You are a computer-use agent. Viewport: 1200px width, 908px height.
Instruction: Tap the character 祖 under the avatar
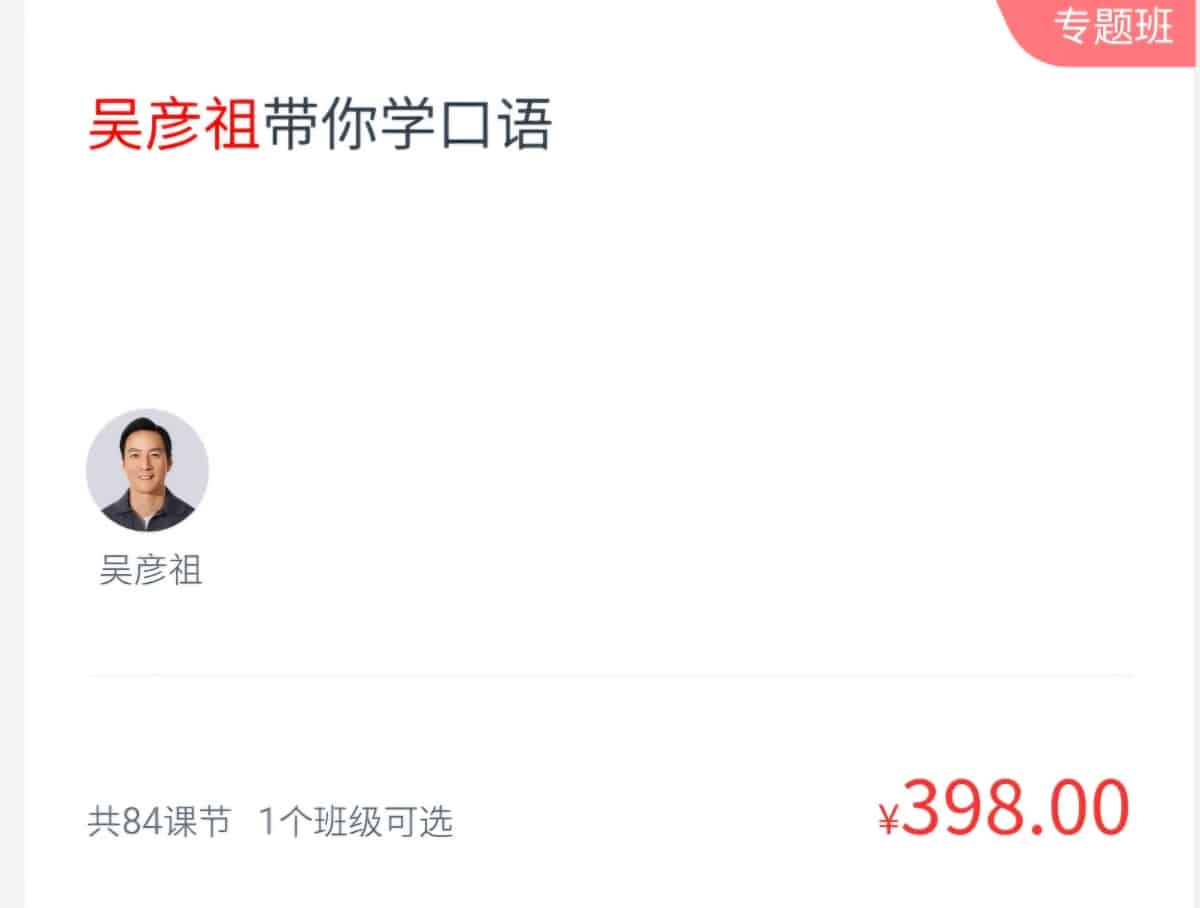[186, 571]
